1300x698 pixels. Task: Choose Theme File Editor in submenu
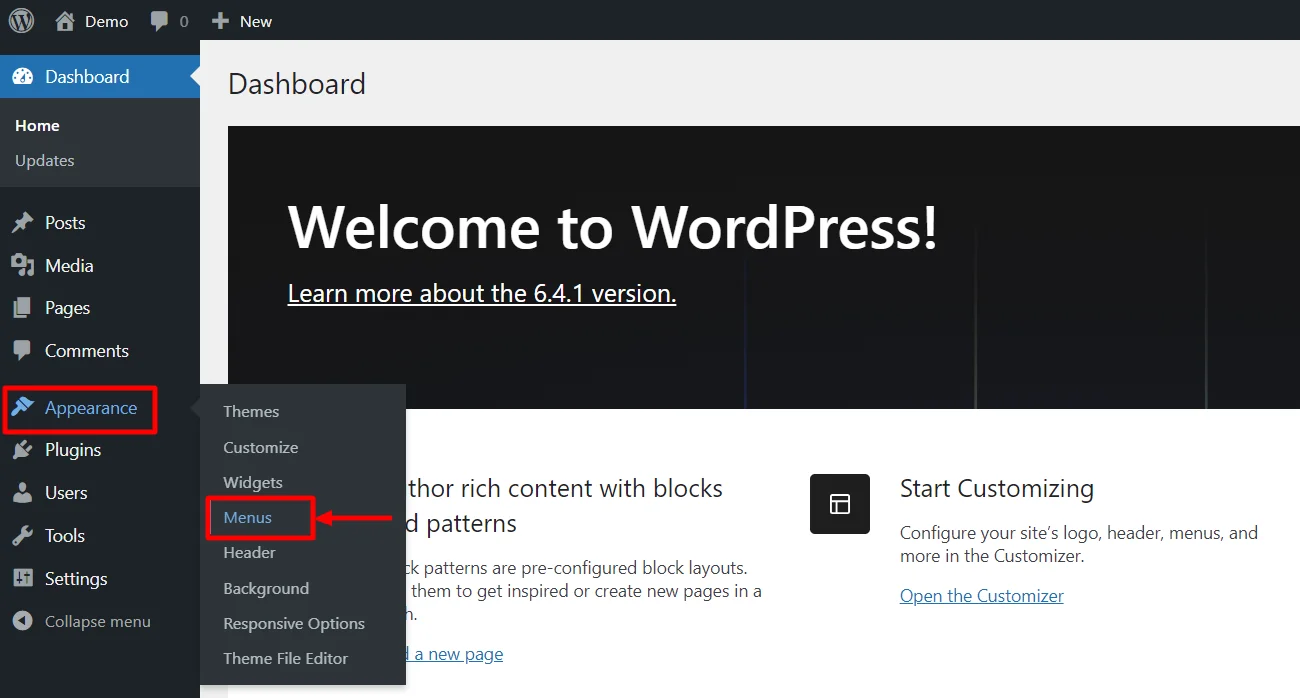point(286,659)
